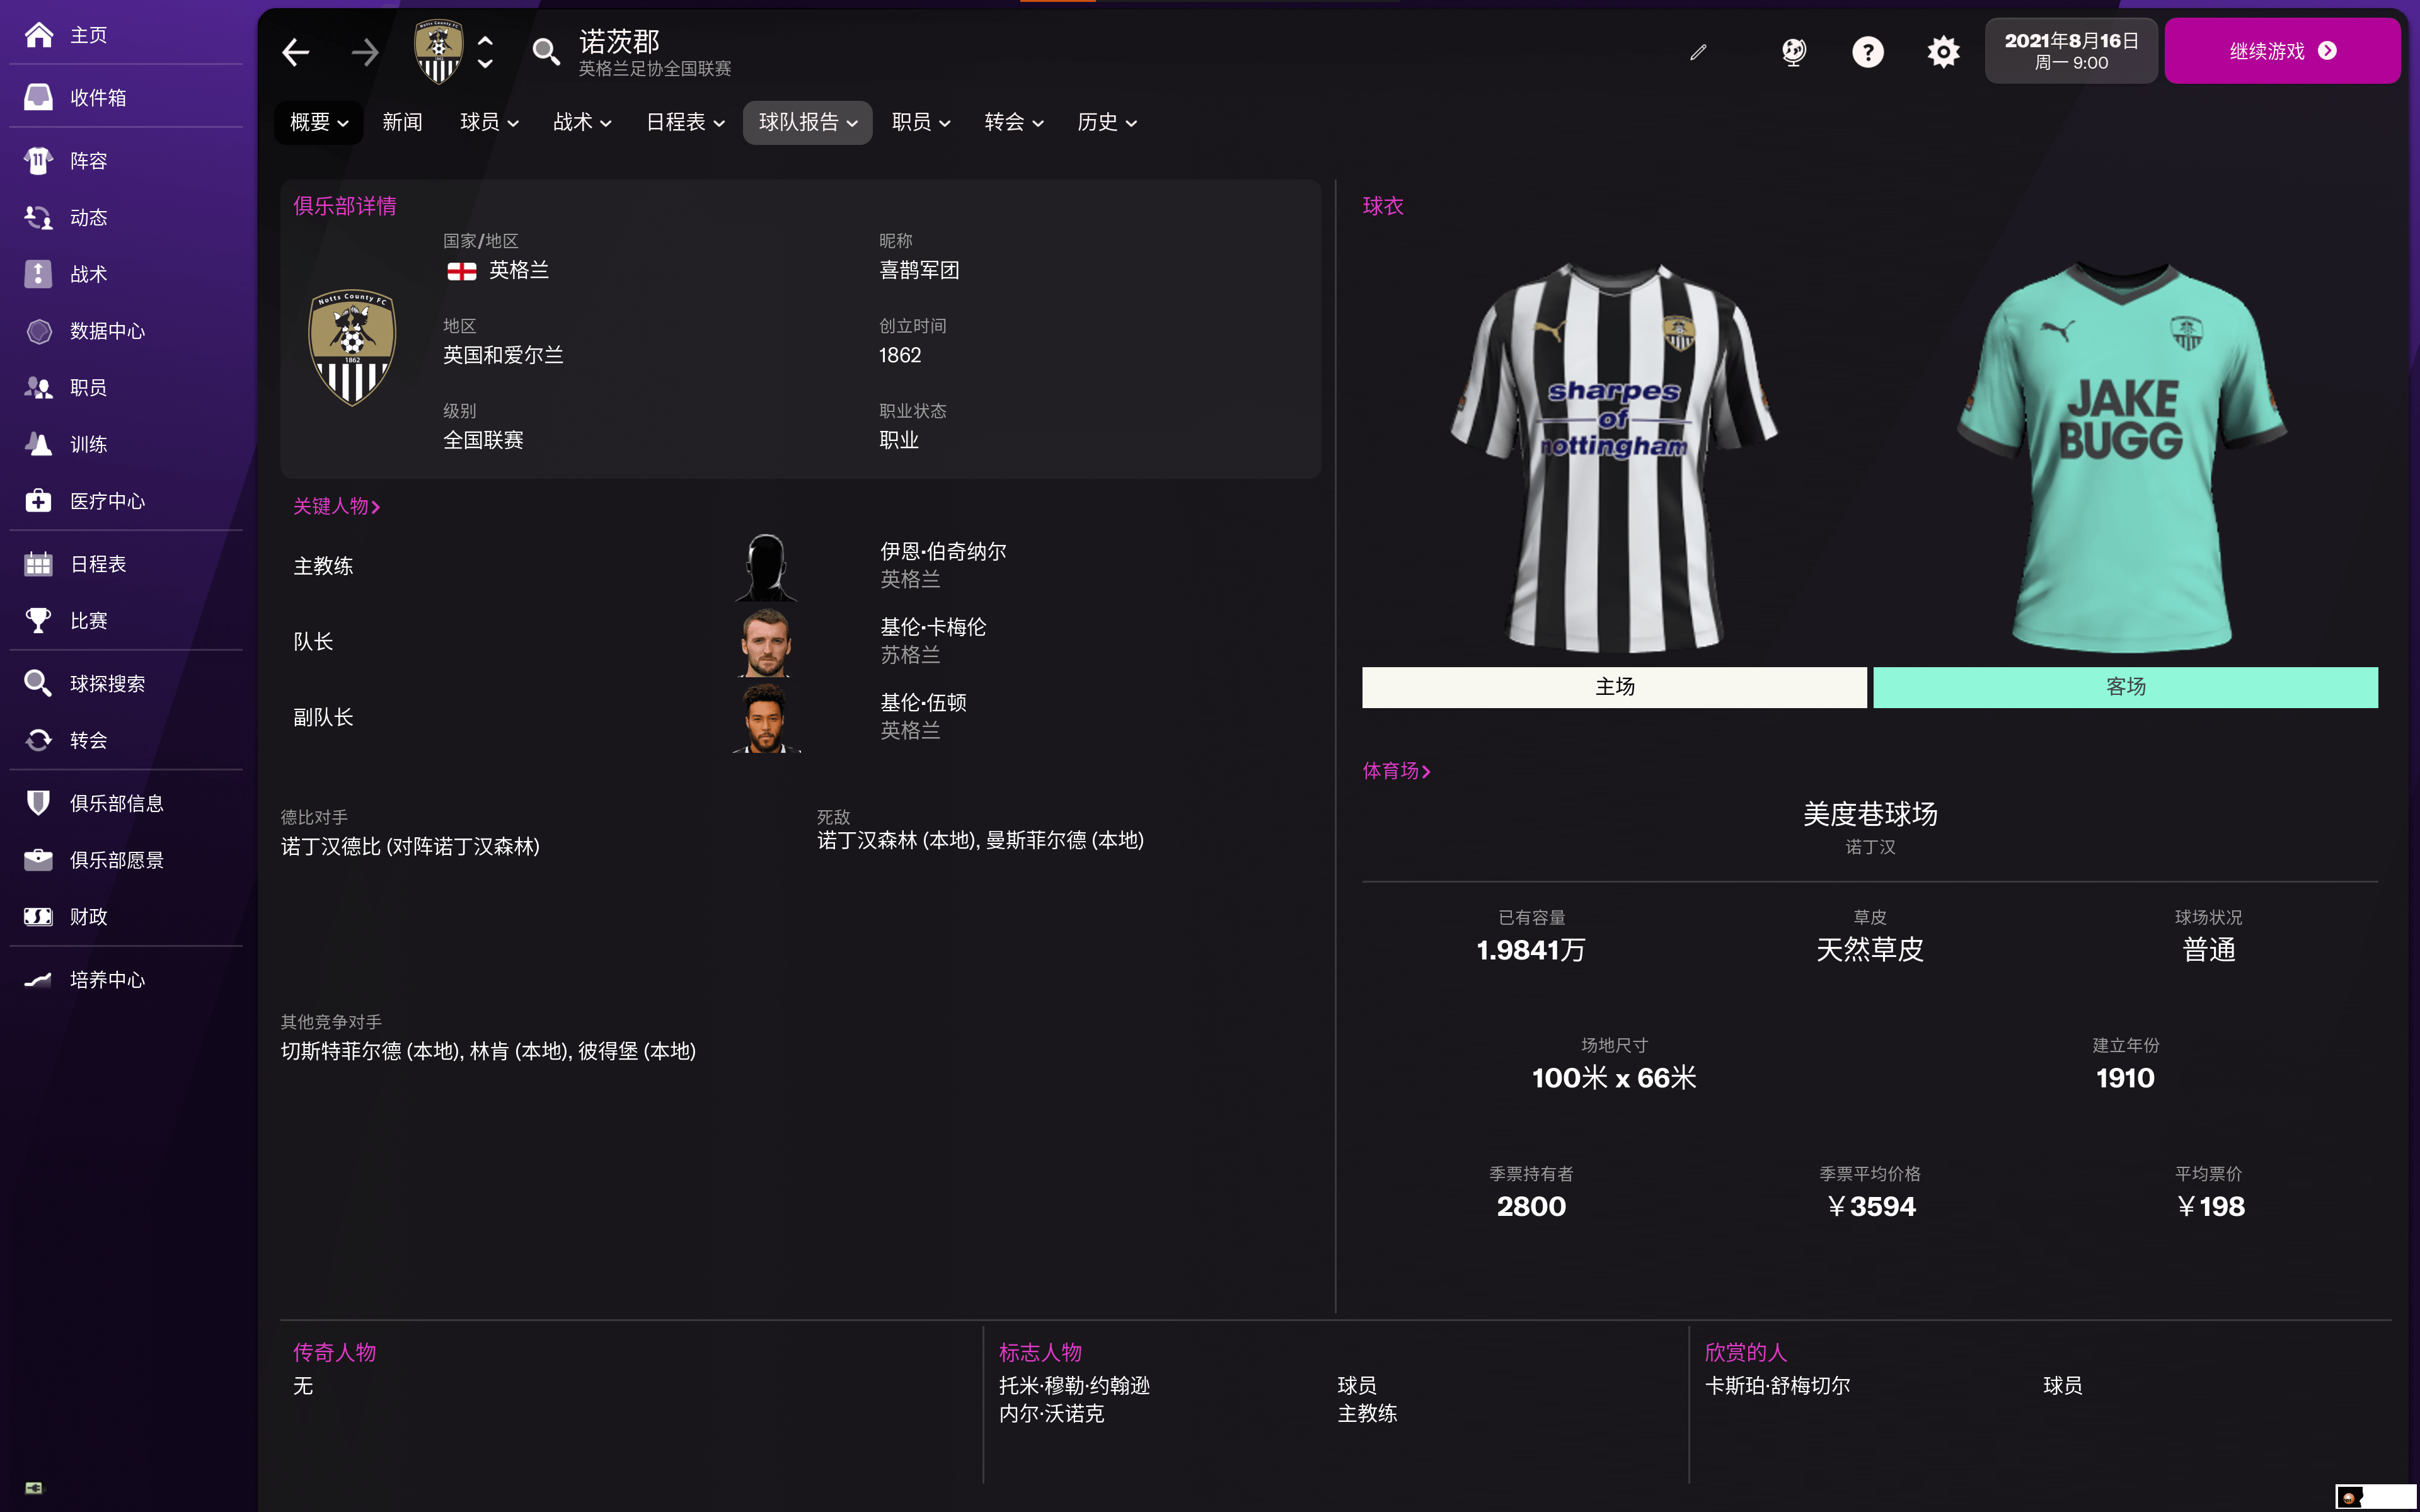
Task: Expand the 球员 players dropdown
Action: [489, 122]
